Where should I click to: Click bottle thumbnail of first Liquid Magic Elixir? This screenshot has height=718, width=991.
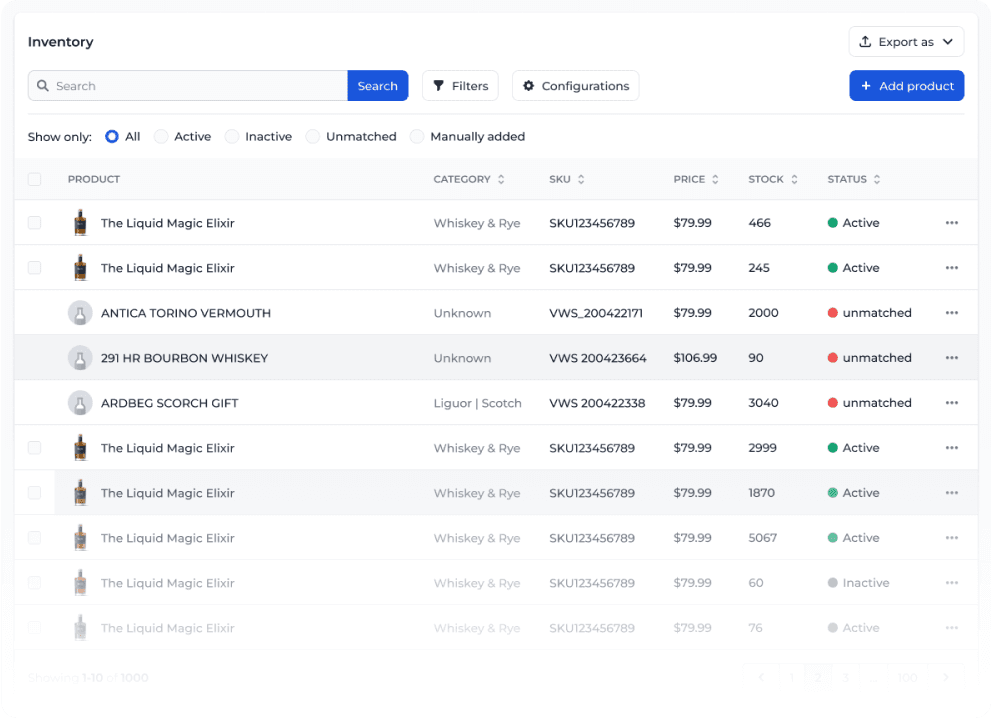click(x=80, y=223)
